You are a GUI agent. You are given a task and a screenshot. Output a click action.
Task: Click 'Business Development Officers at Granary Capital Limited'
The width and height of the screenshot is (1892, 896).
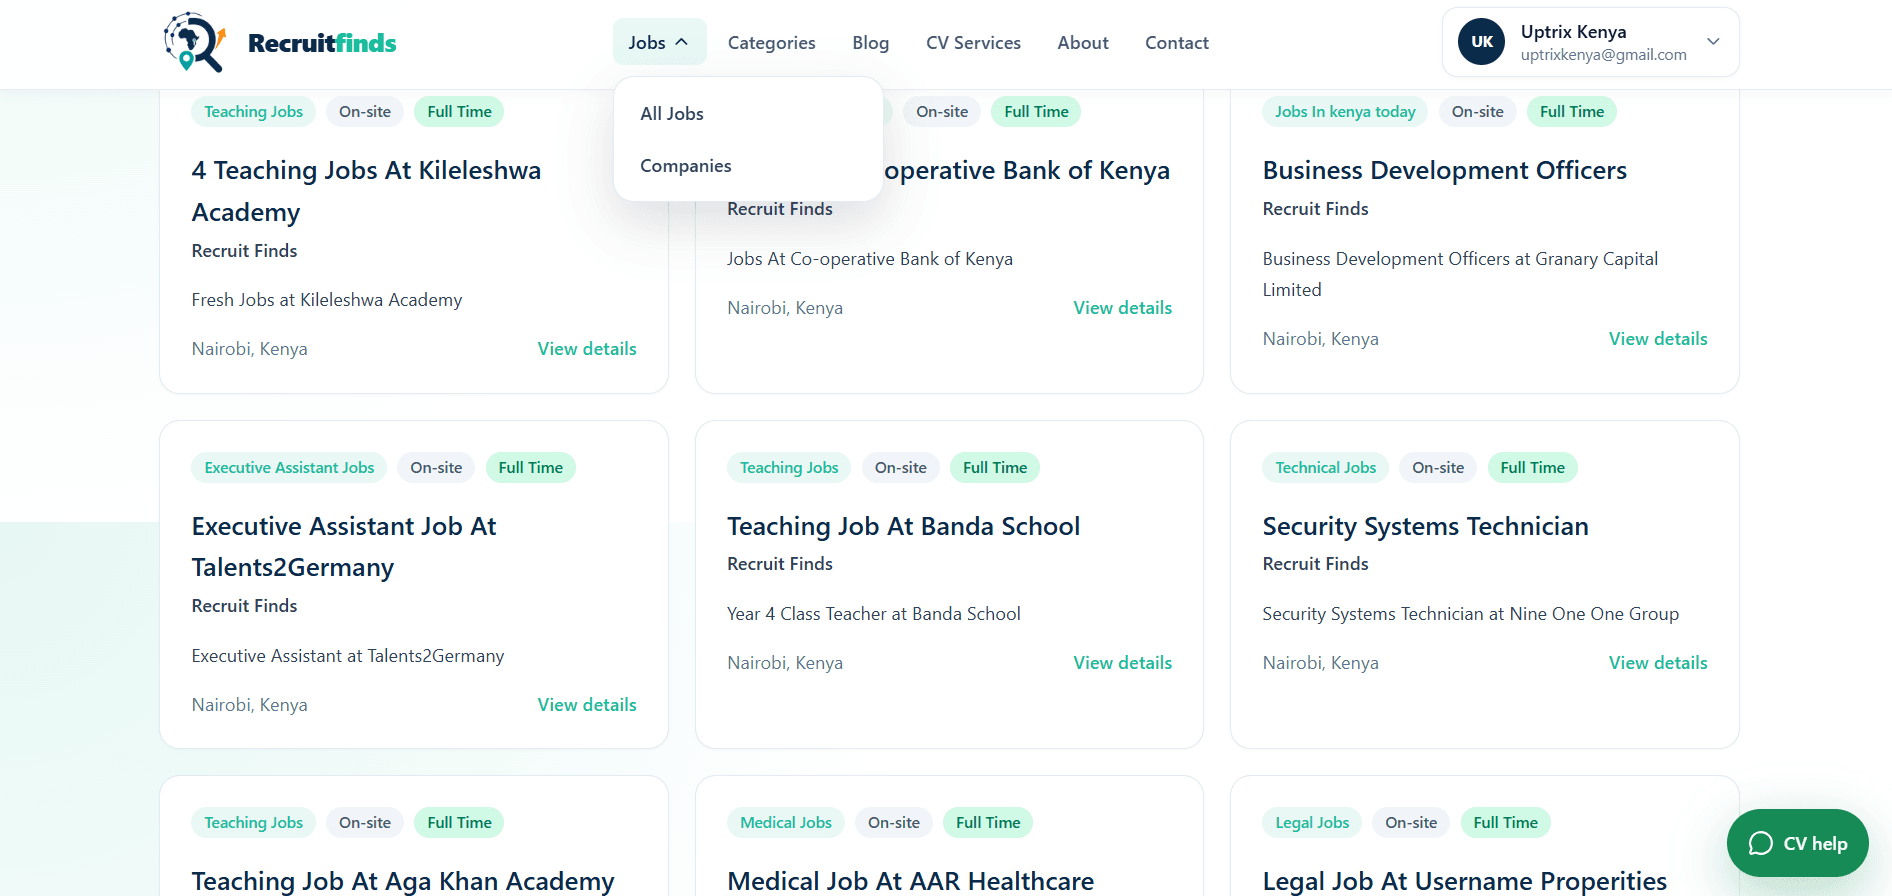tap(1460, 274)
